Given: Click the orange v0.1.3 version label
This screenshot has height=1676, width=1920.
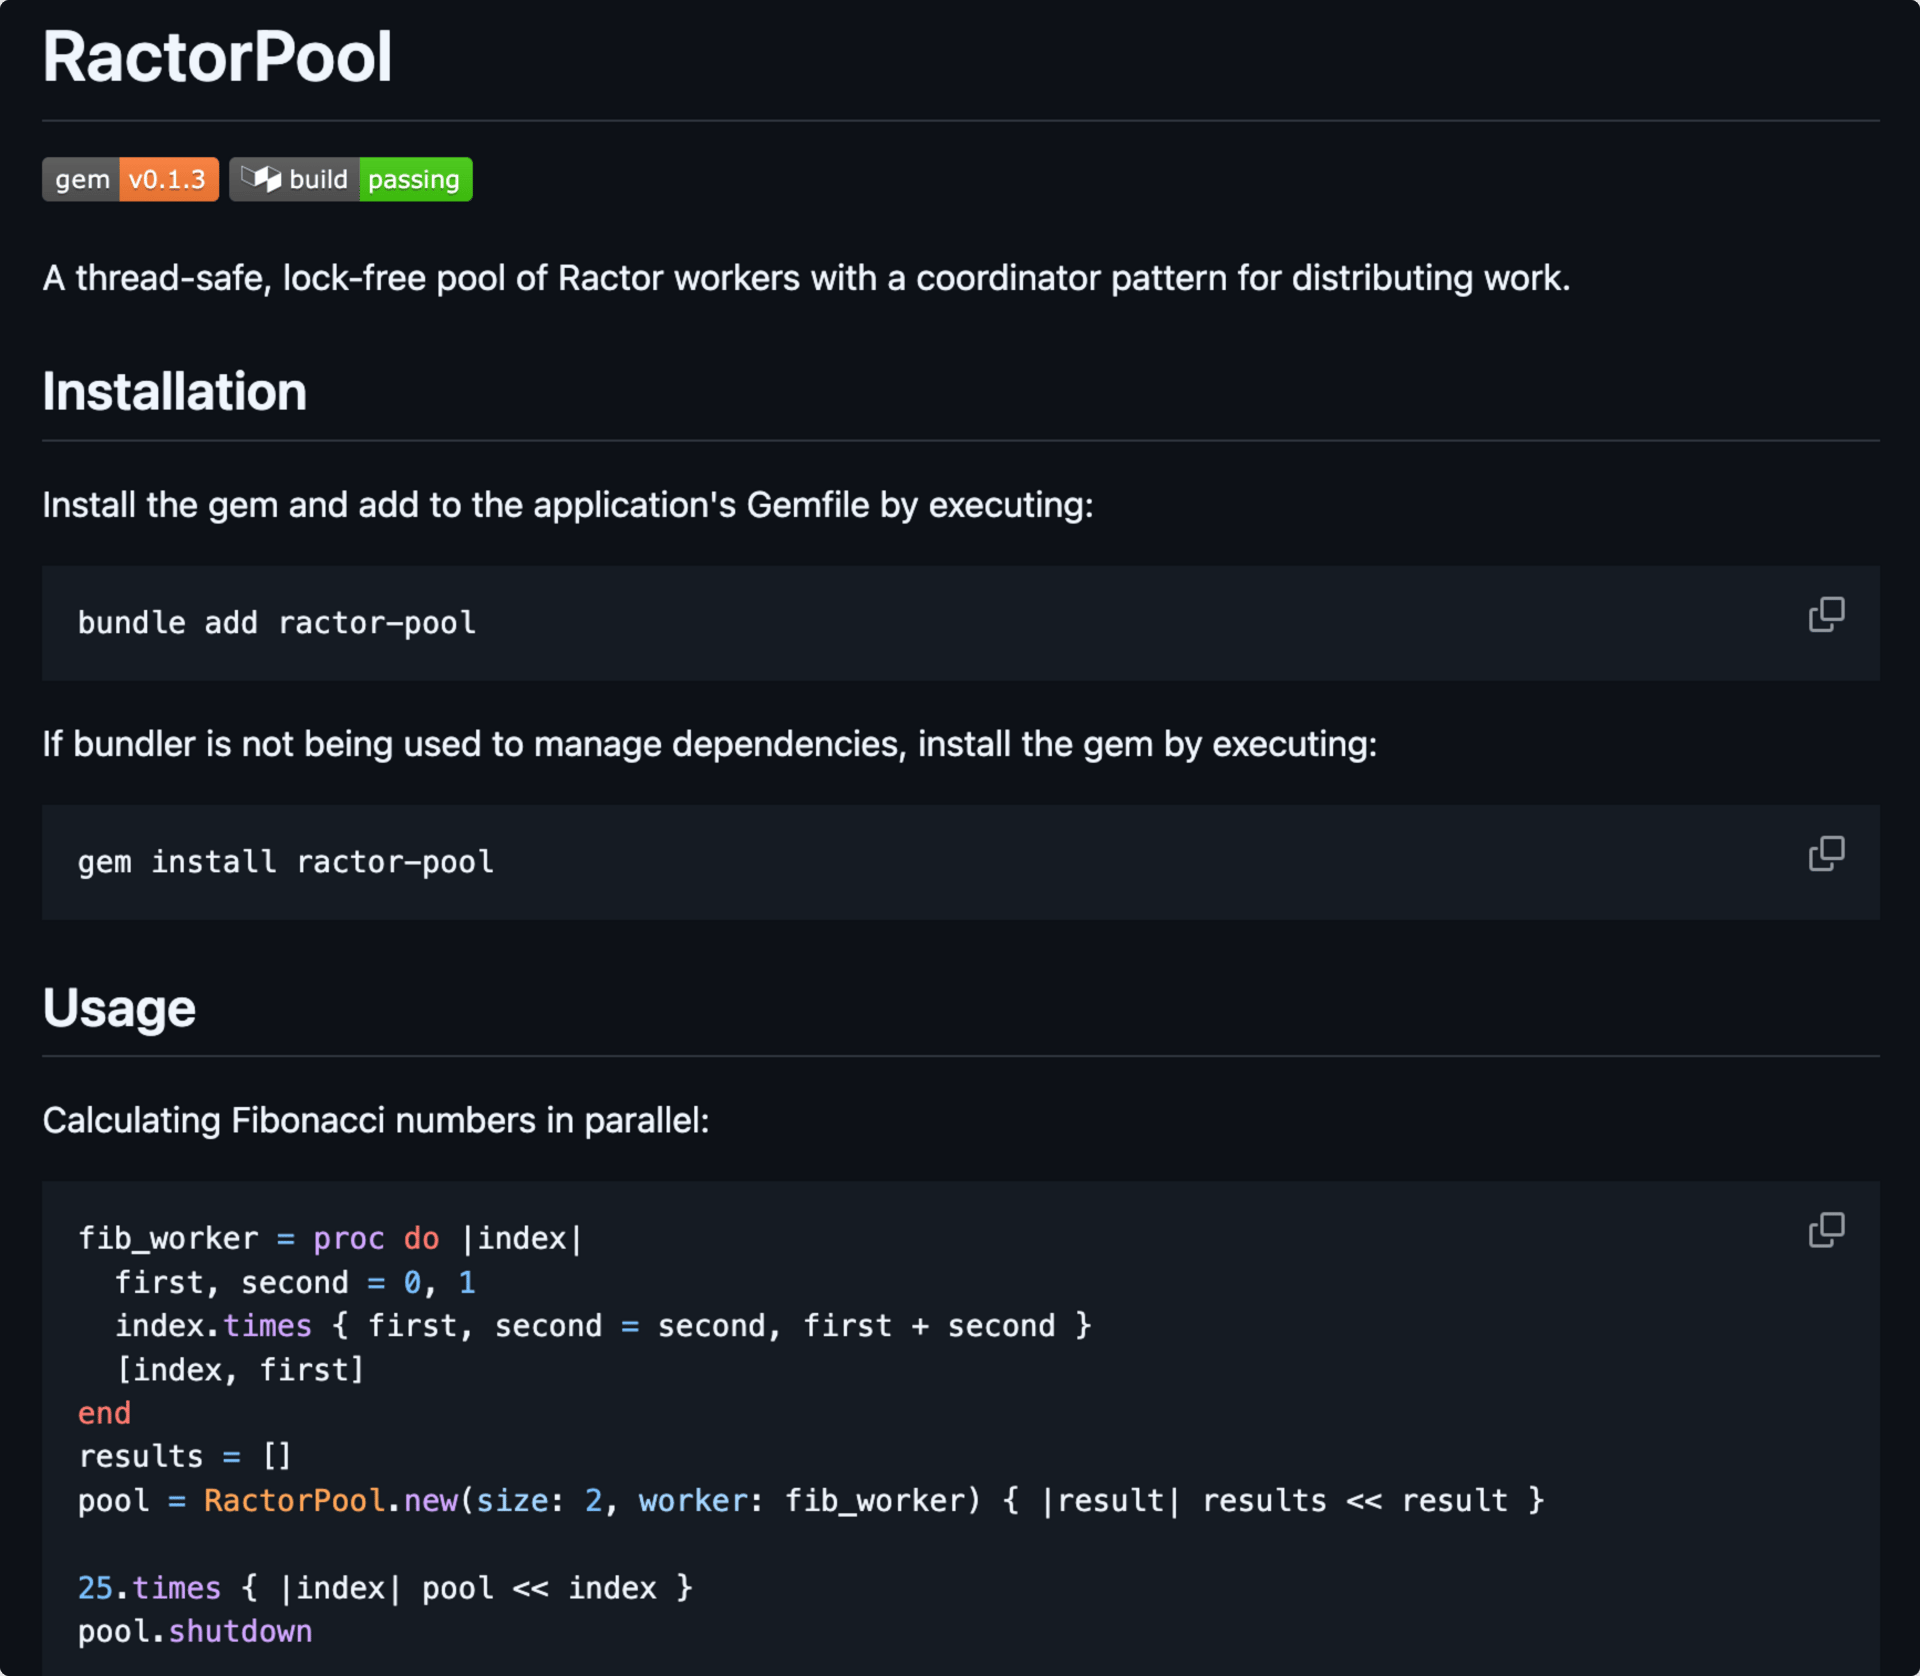Looking at the screenshot, I should [167, 179].
